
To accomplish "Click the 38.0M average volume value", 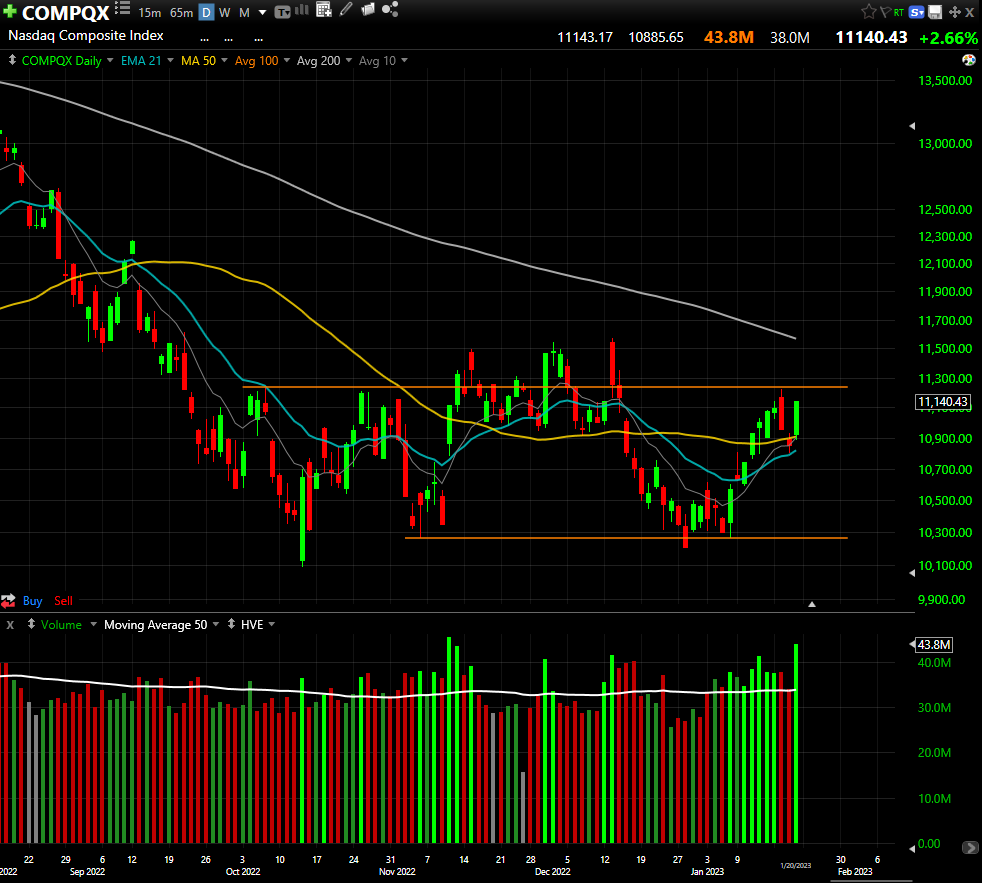I will point(790,38).
